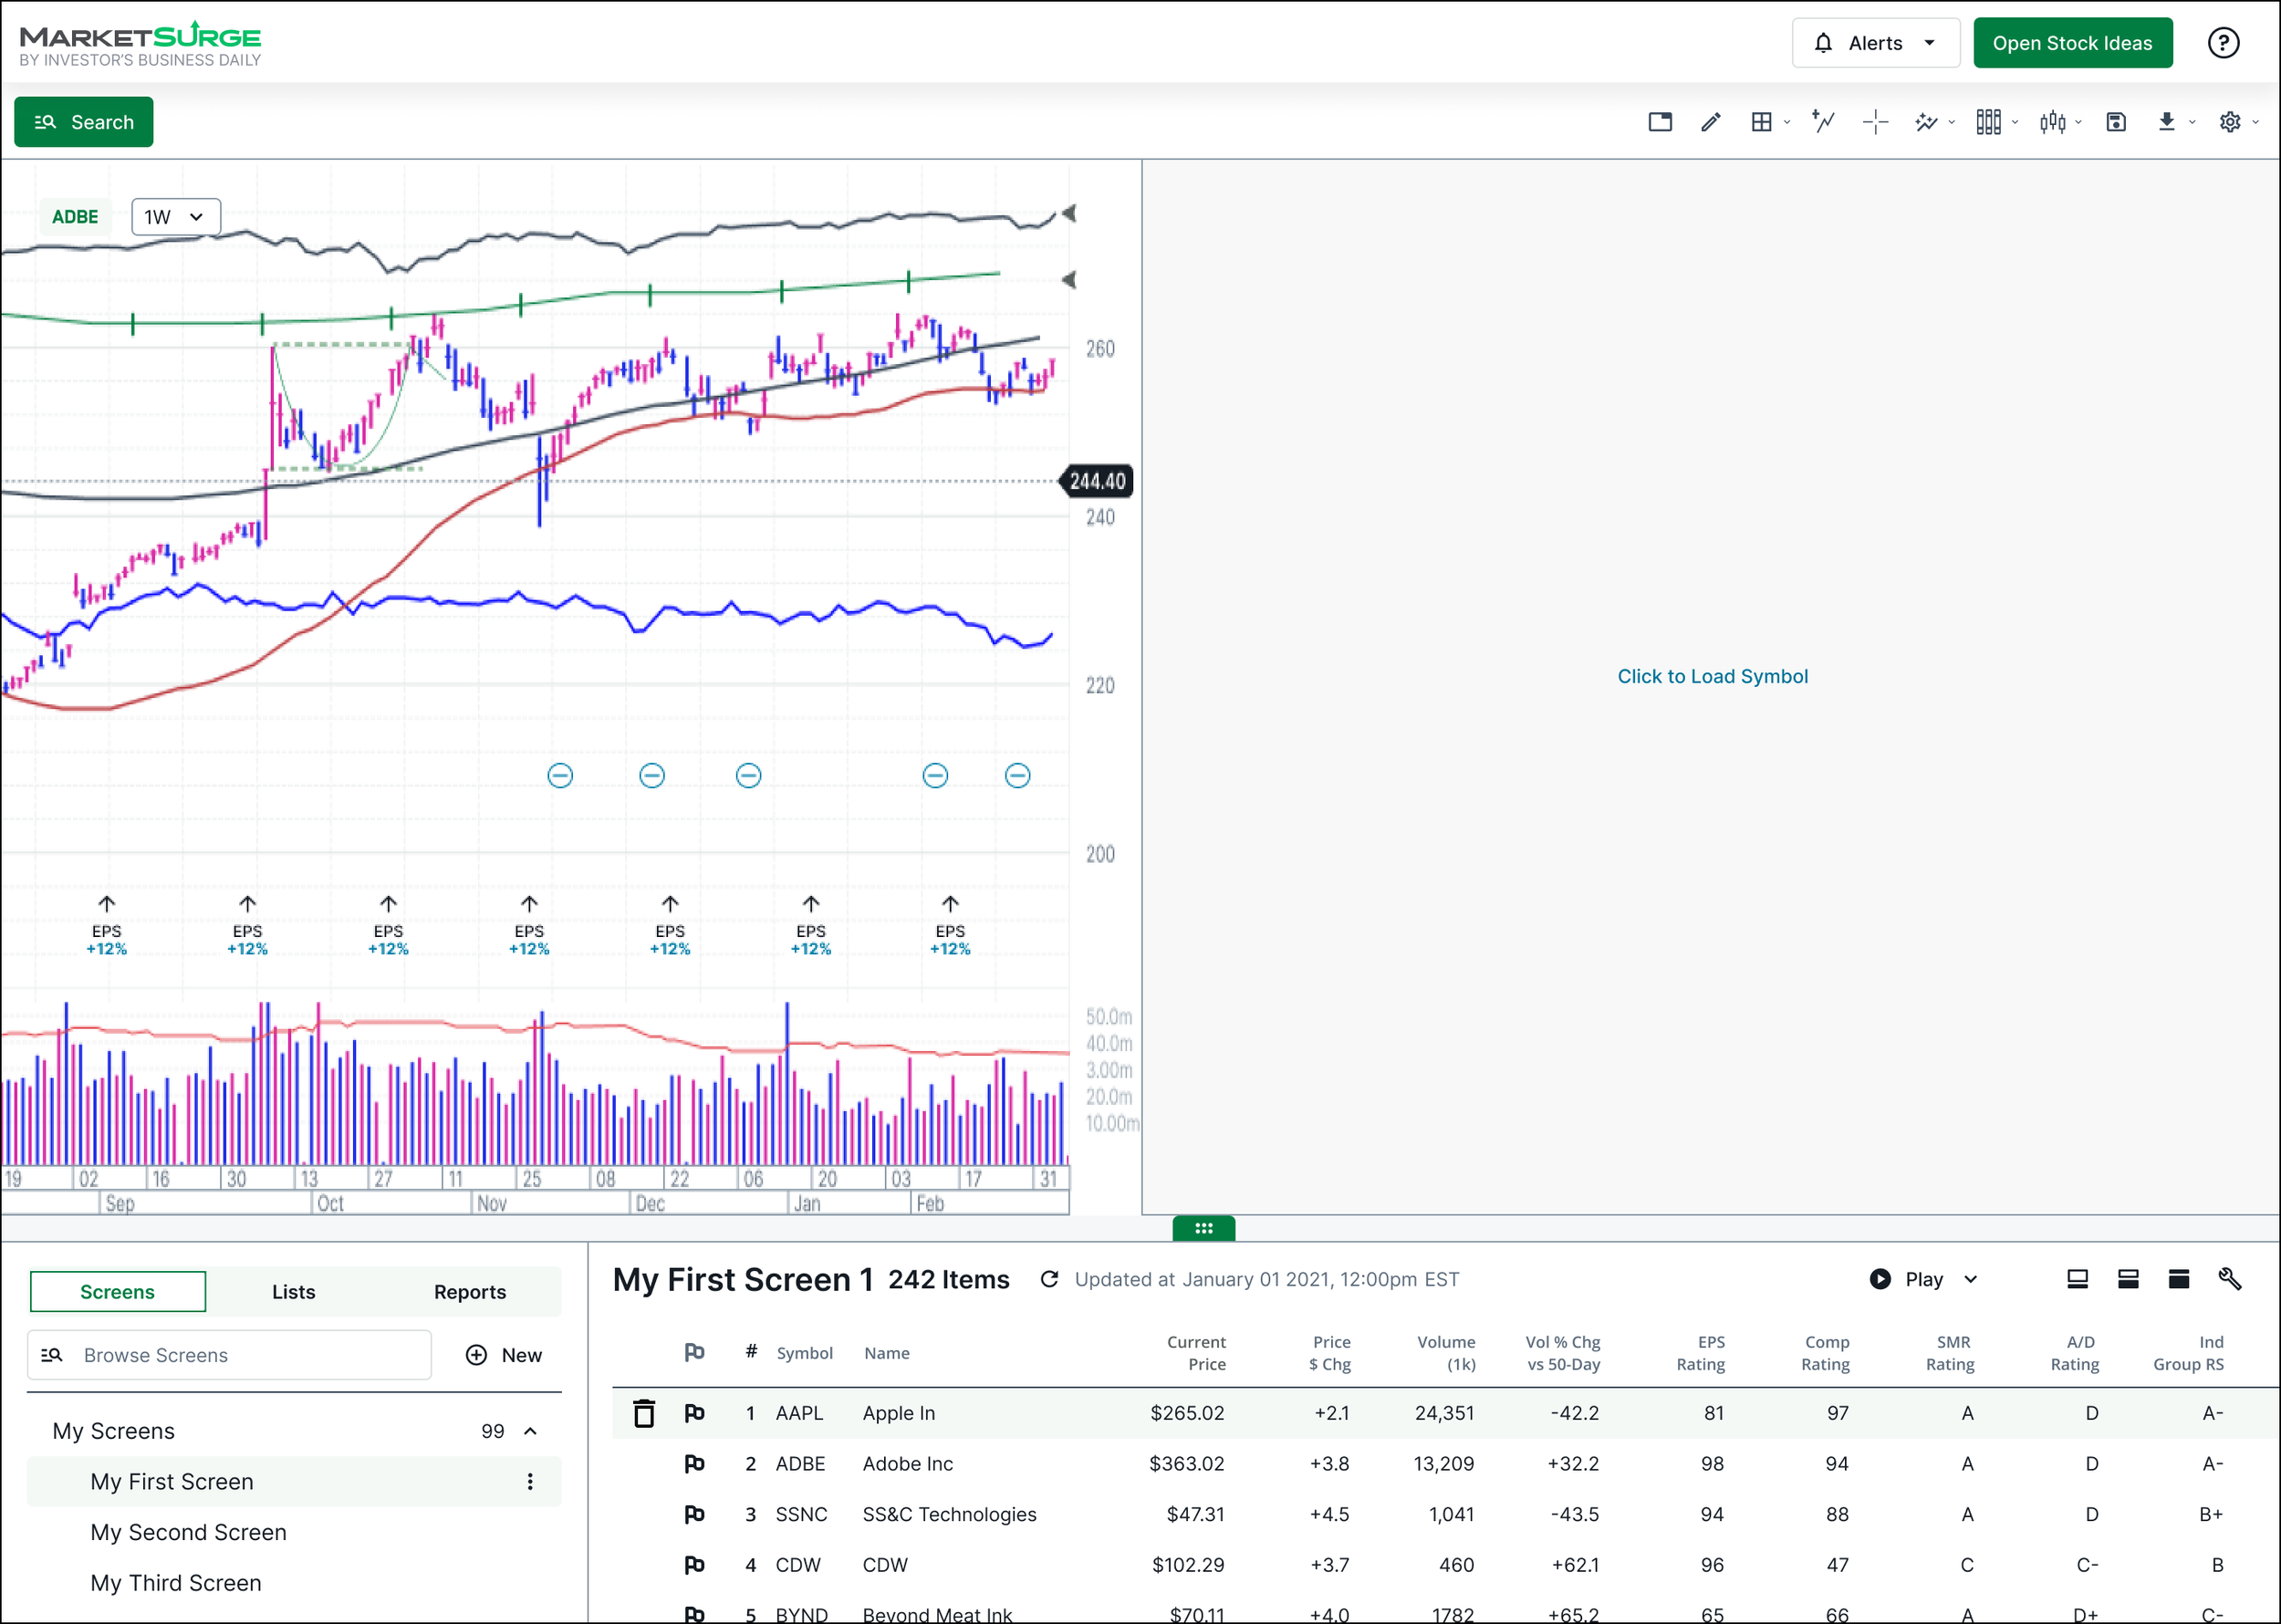
Task: Activate the crosshair cursor tool
Action: click(1876, 122)
